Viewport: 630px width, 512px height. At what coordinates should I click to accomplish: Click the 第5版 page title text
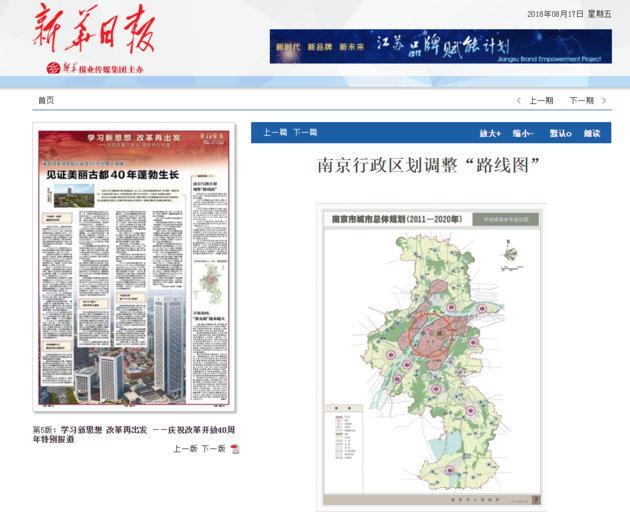(134, 434)
